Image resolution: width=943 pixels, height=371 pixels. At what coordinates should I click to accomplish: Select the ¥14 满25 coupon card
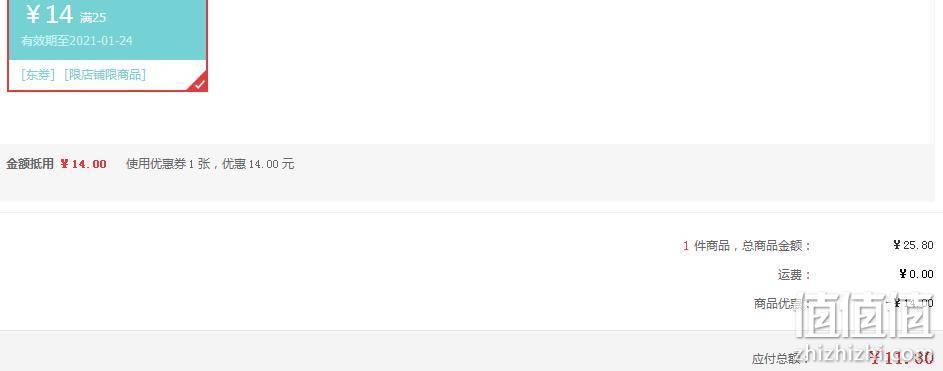tap(108, 46)
